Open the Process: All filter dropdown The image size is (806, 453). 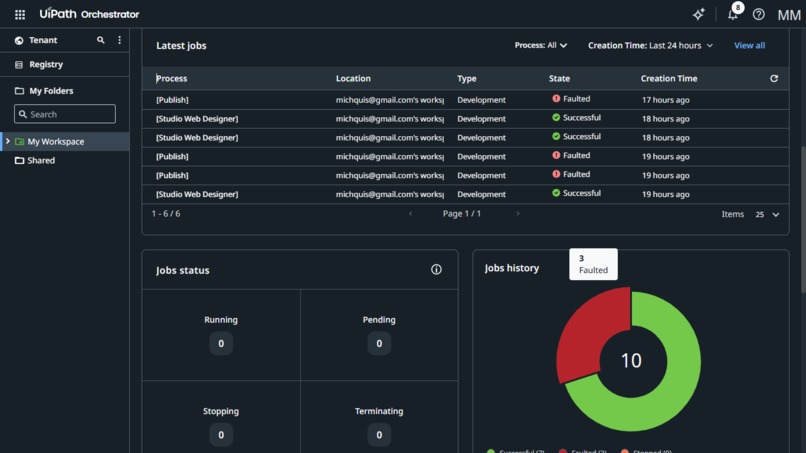(541, 45)
